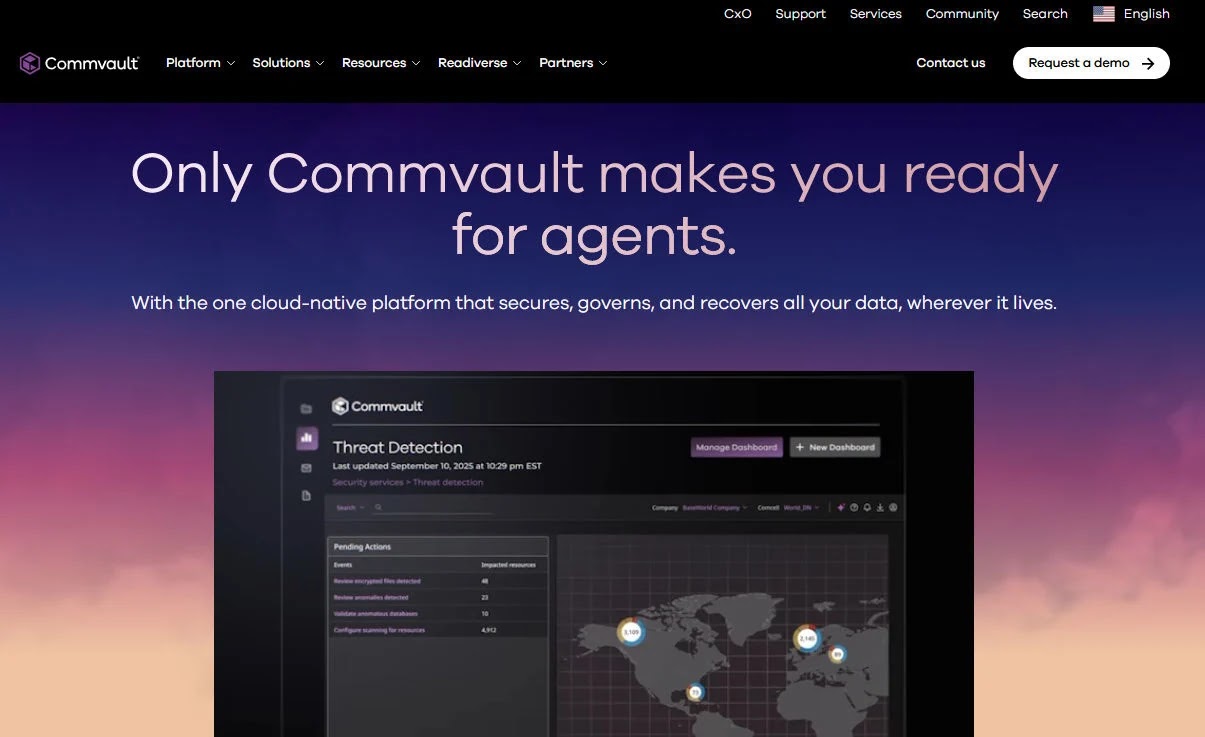Open the Search dropdown in the dashboard

350,507
